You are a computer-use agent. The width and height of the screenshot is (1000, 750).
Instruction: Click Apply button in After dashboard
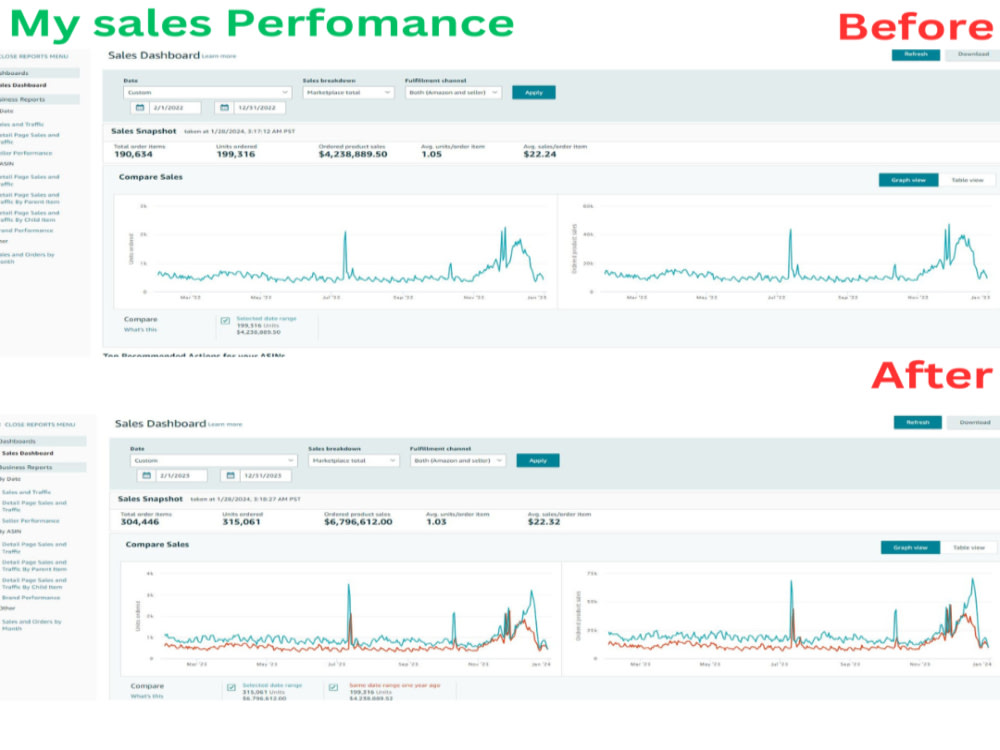tap(538, 460)
